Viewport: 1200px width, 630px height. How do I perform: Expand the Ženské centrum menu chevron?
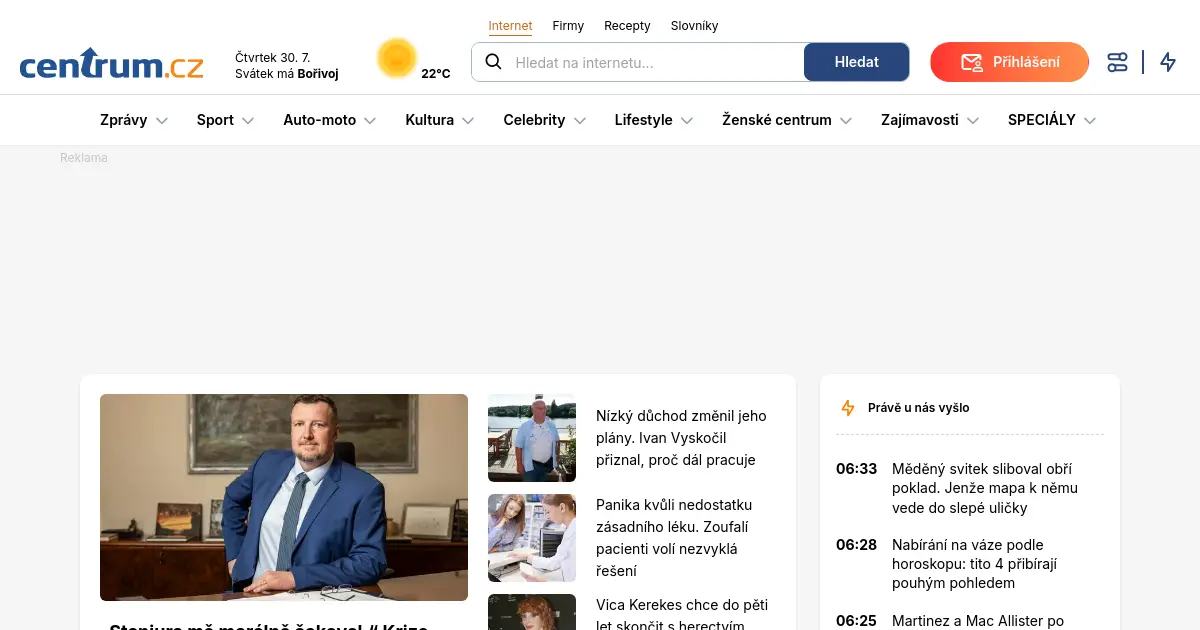coord(846,121)
